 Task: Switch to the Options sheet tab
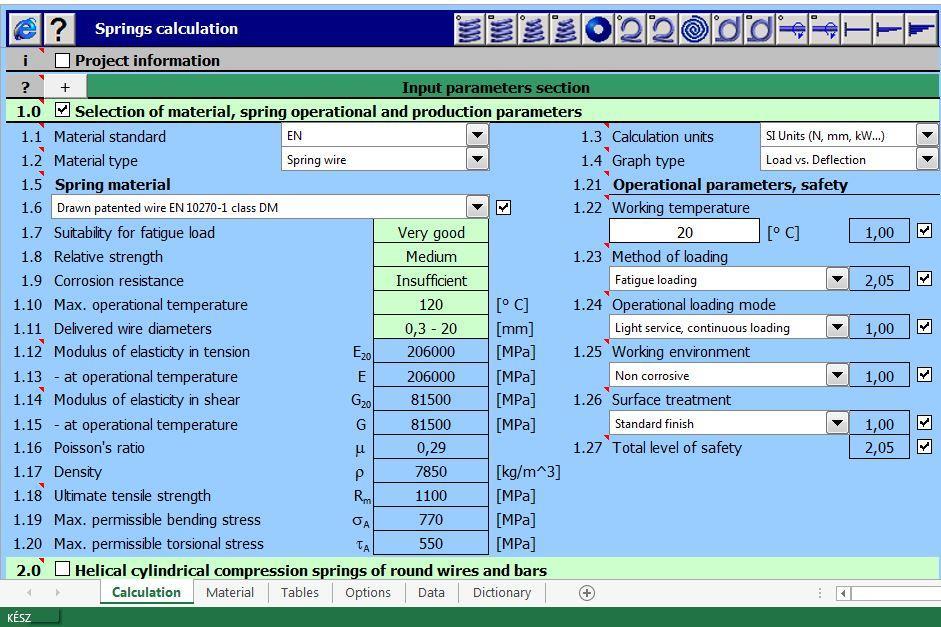pyautogui.click(x=368, y=592)
